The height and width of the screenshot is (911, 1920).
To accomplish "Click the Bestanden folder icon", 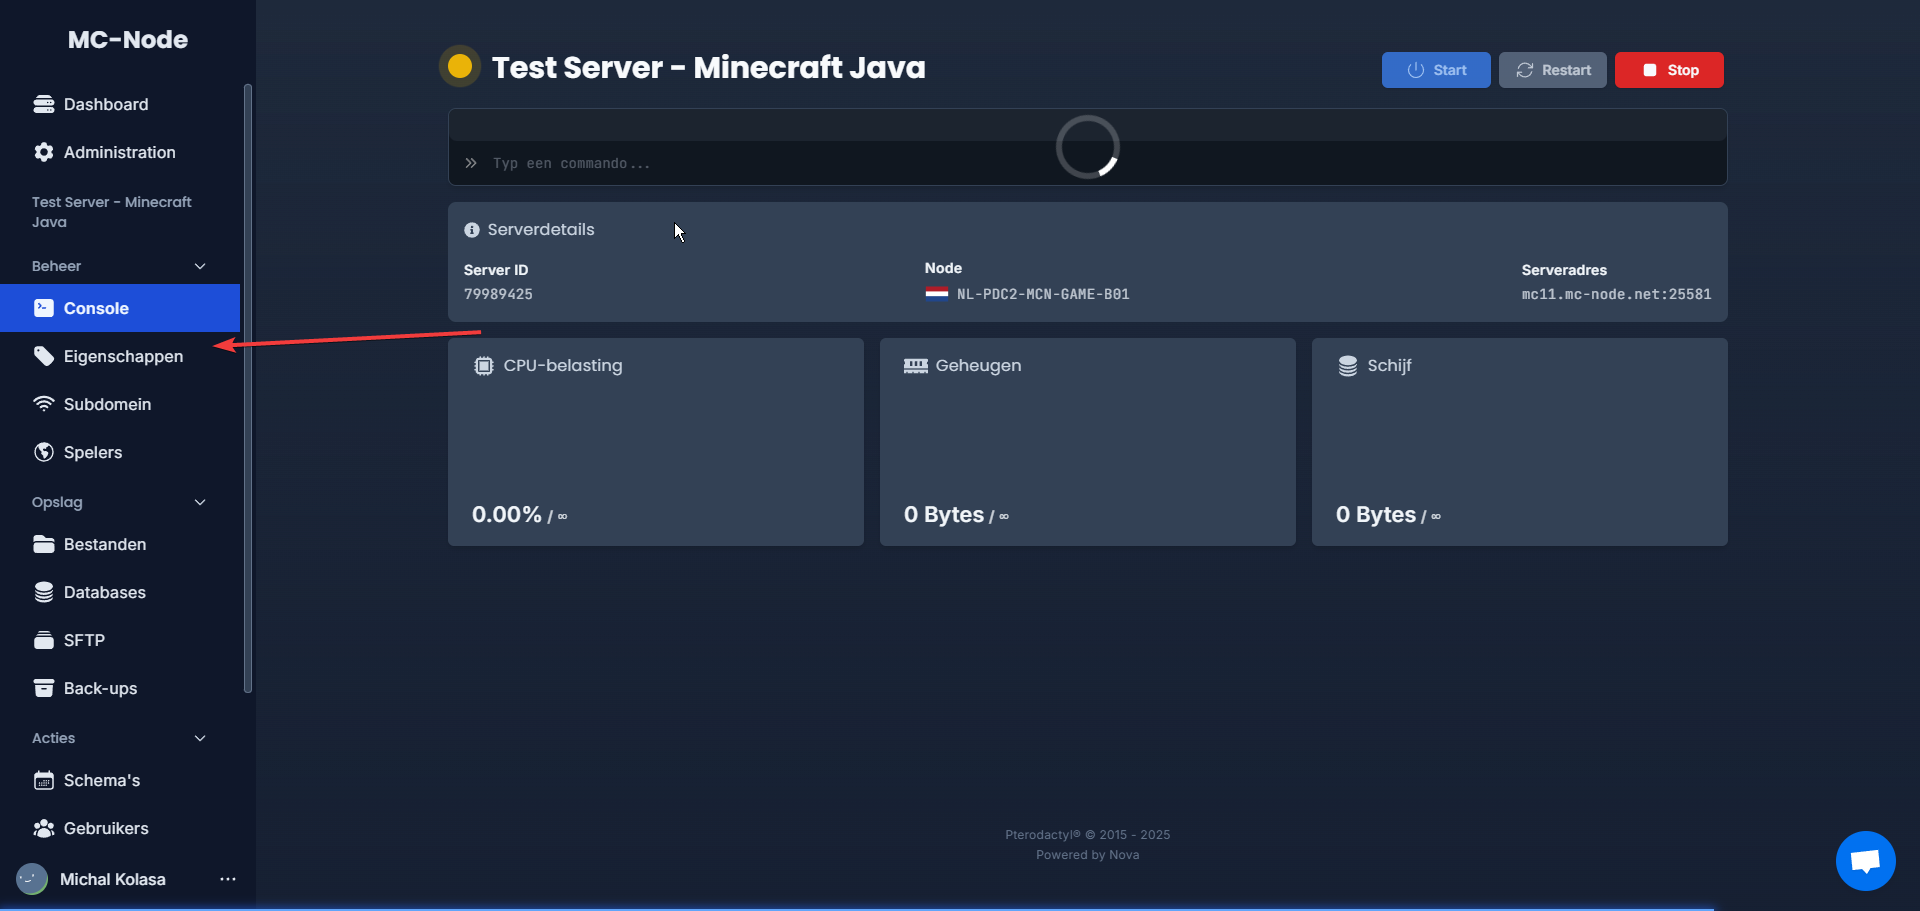I will [44, 544].
